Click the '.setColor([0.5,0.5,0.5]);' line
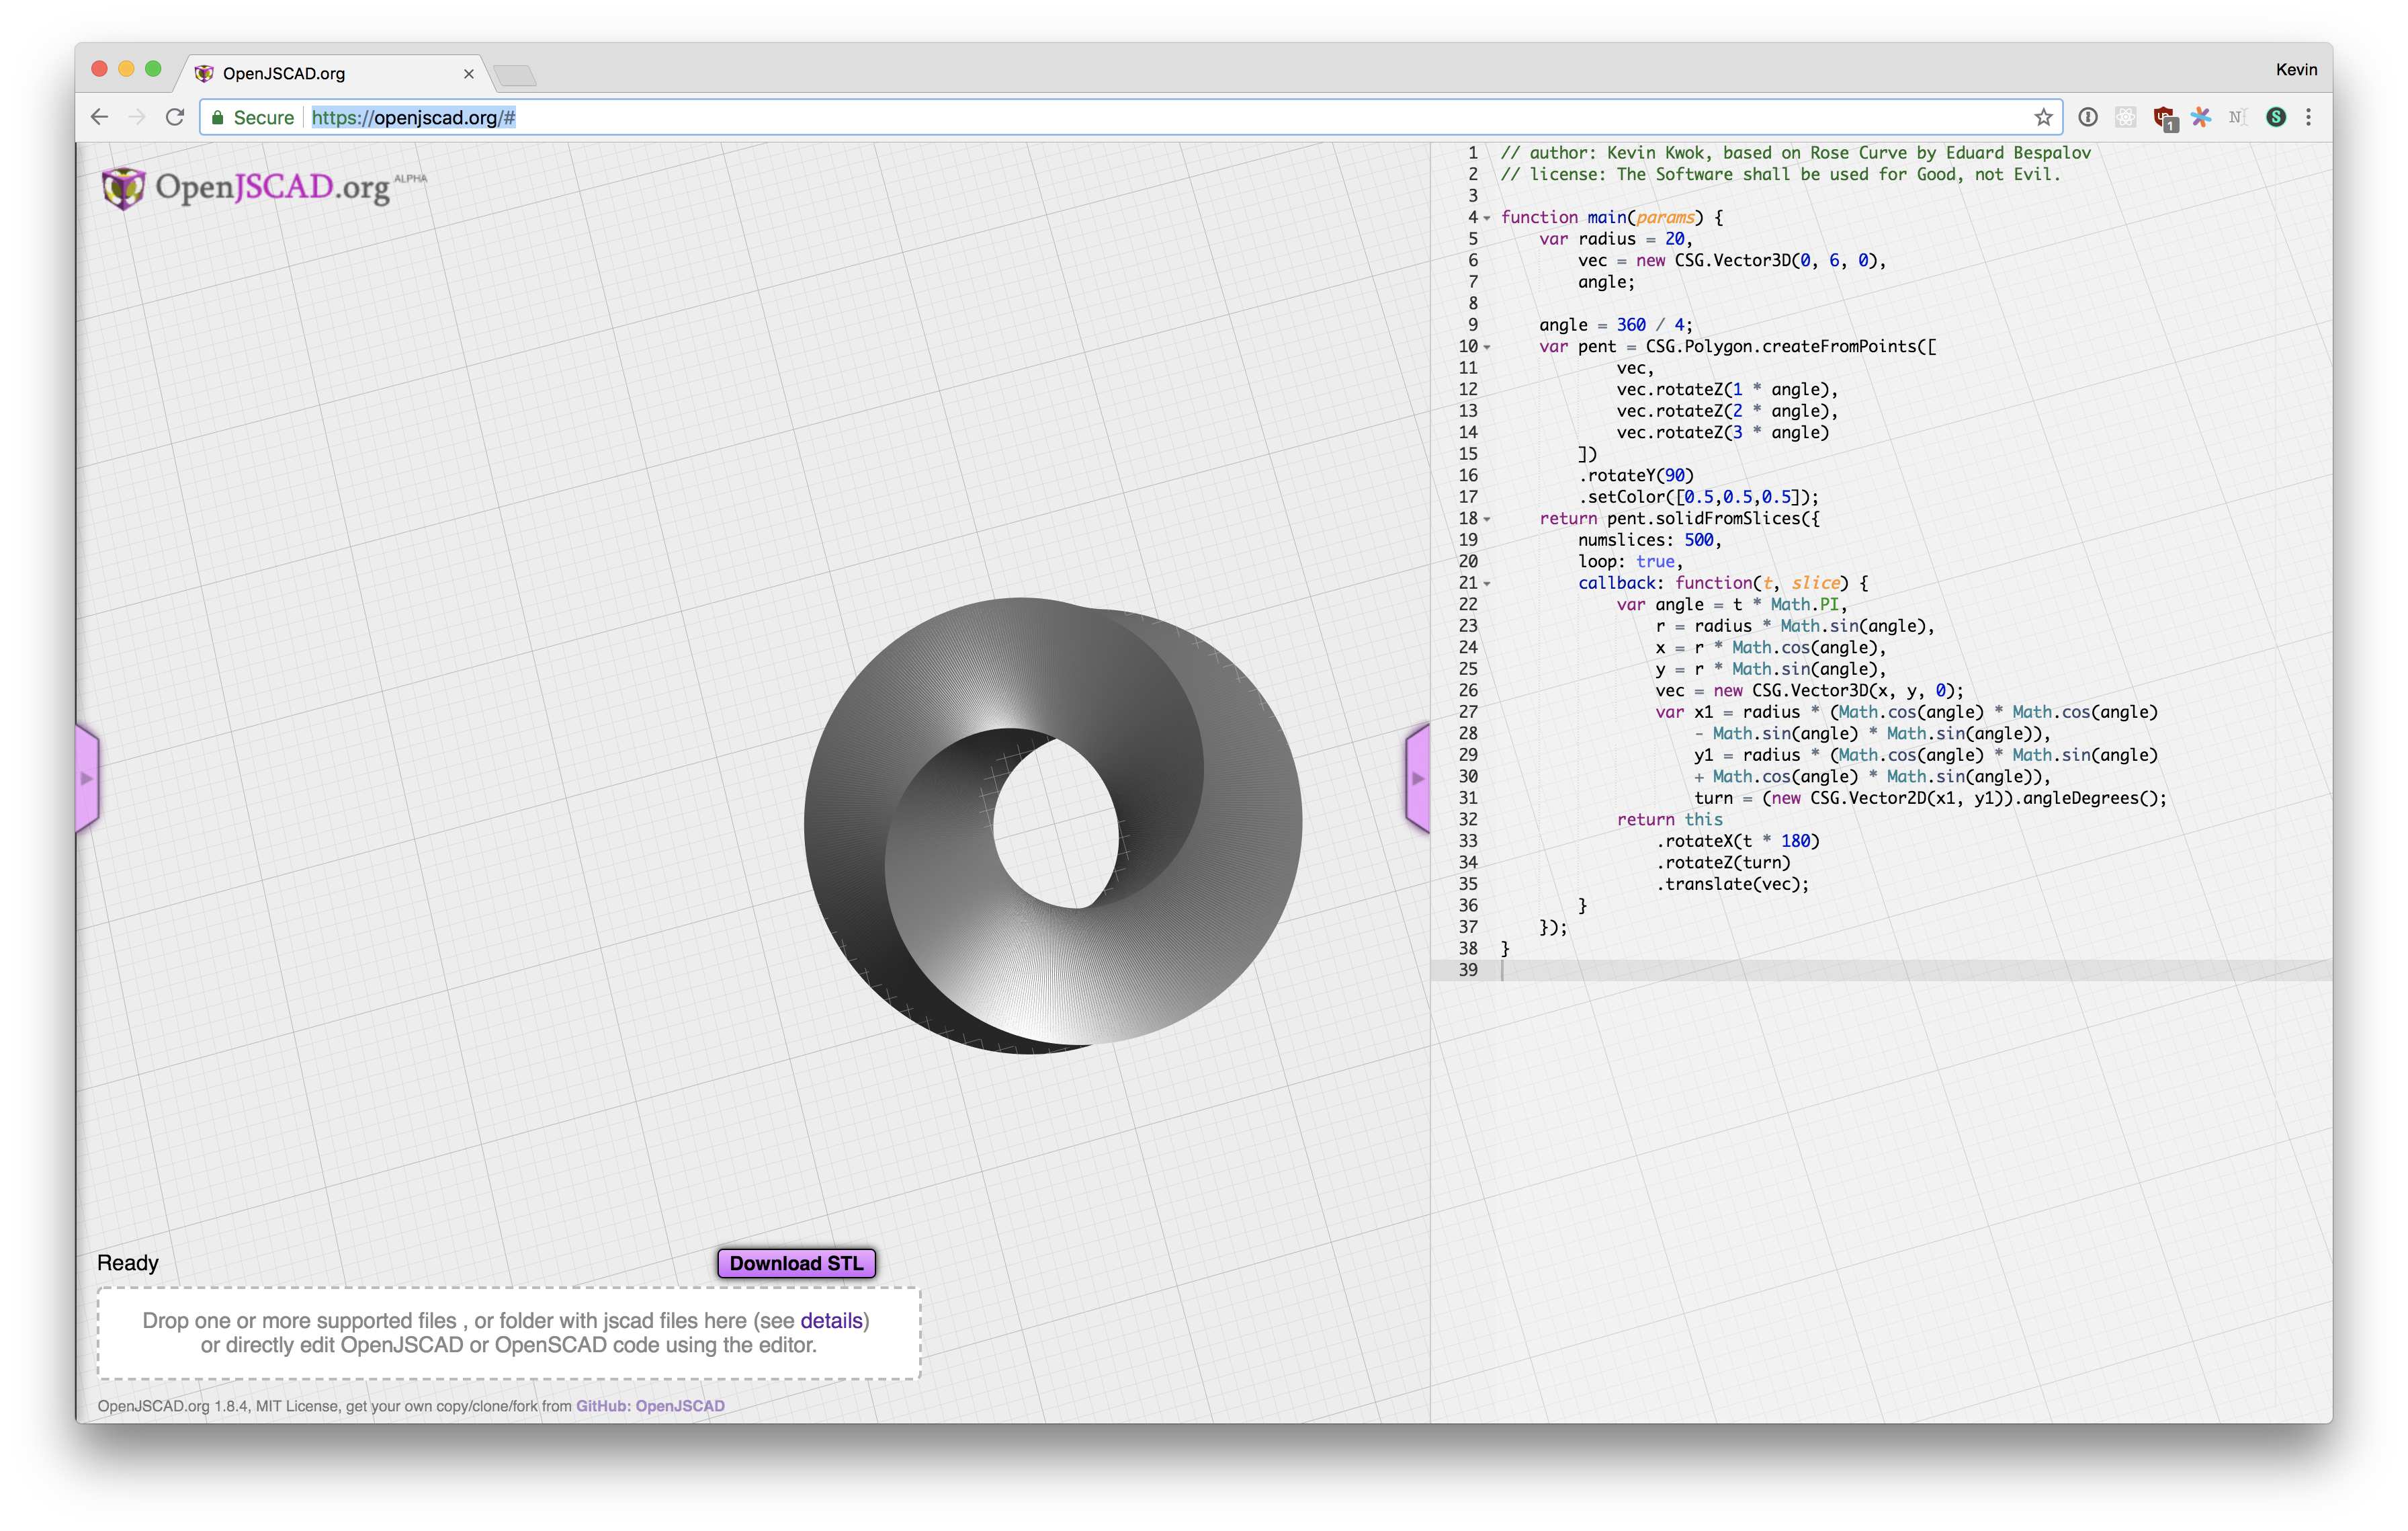The height and width of the screenshot is (1531, 2408). tap(1698, 497)
